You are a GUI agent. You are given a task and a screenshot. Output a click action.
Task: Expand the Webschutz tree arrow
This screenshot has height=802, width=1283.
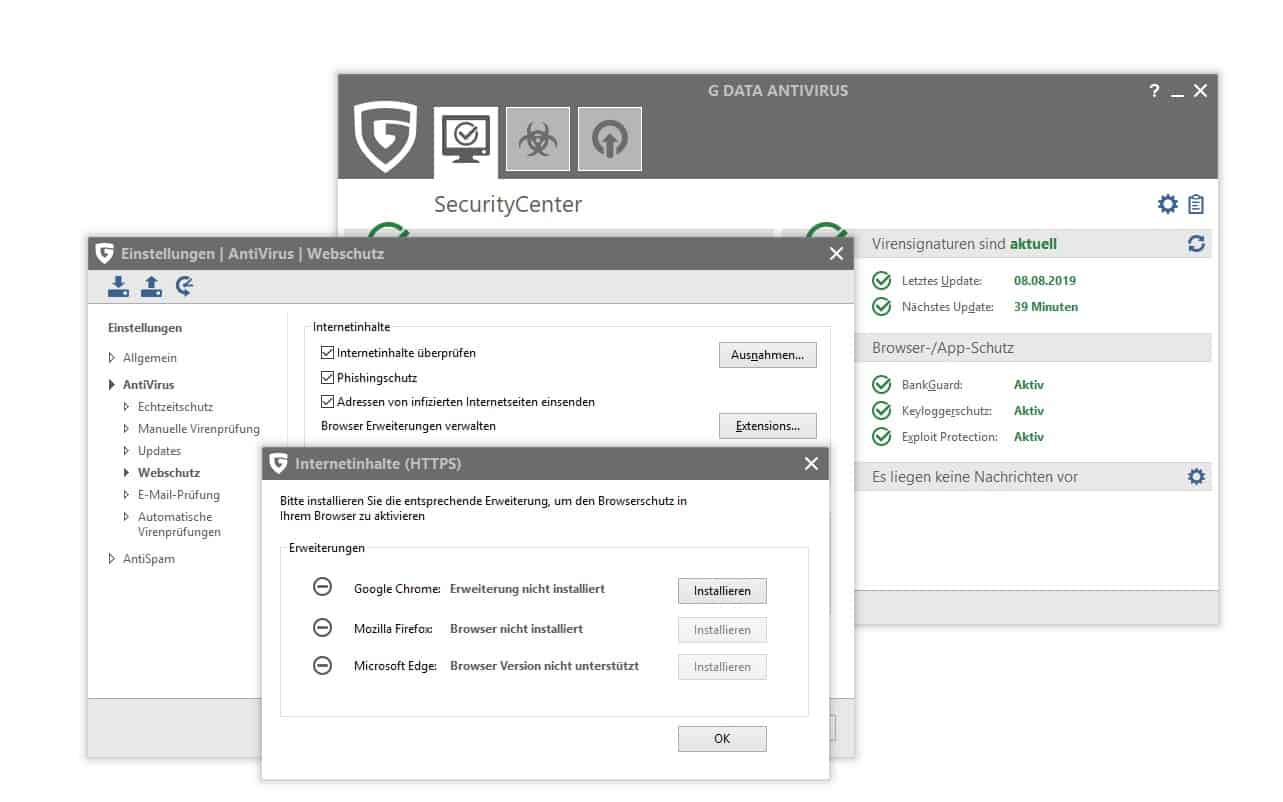click(x=127, y=473)
